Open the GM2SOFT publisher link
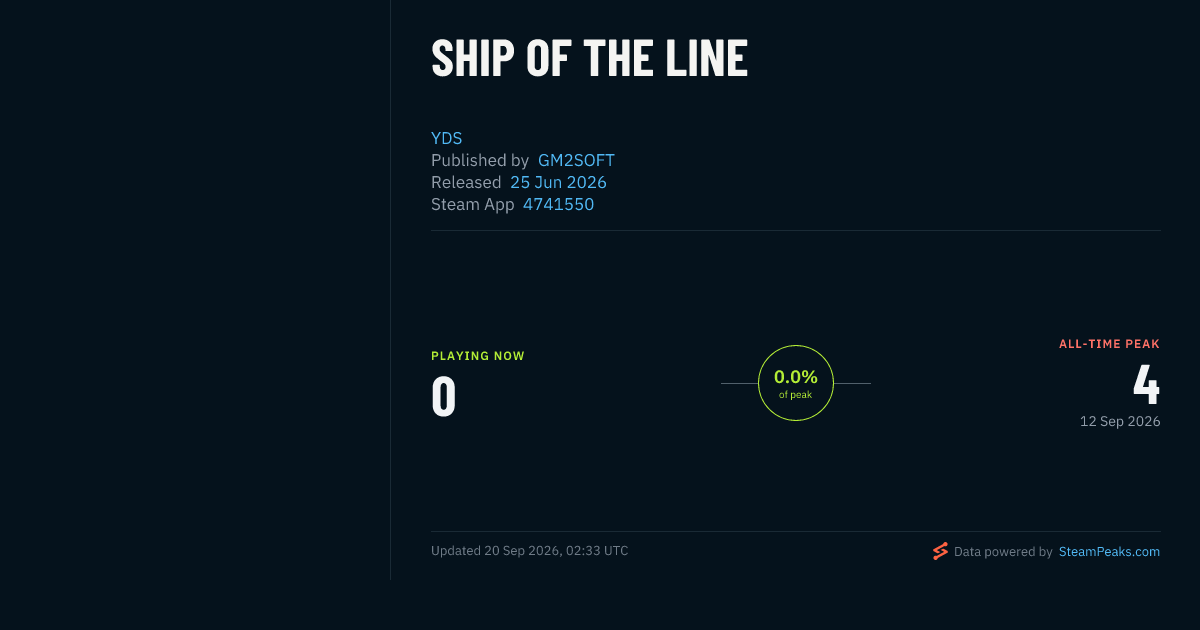Image resolution: width=1200 pixels, height=630 pixels. 576,160
